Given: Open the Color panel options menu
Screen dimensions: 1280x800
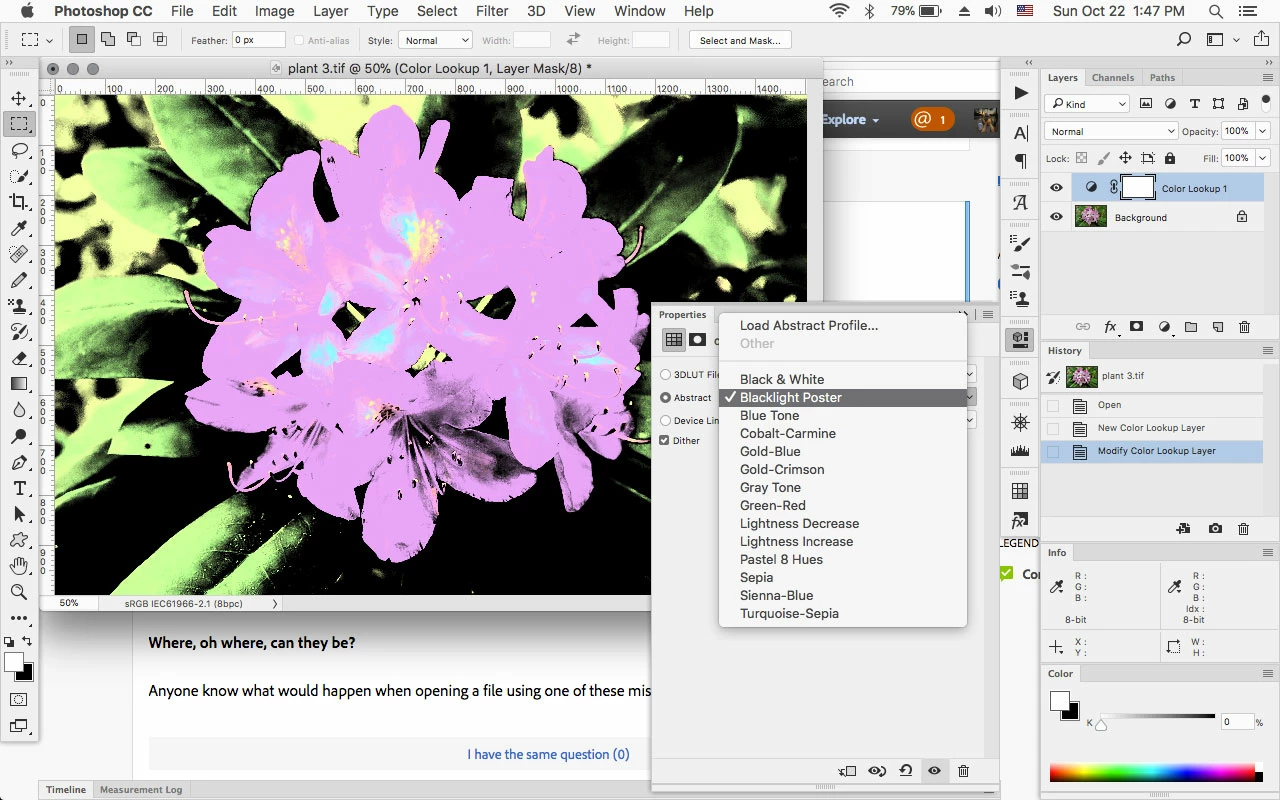Looking at the screenshot, I should pos(1267,674).
